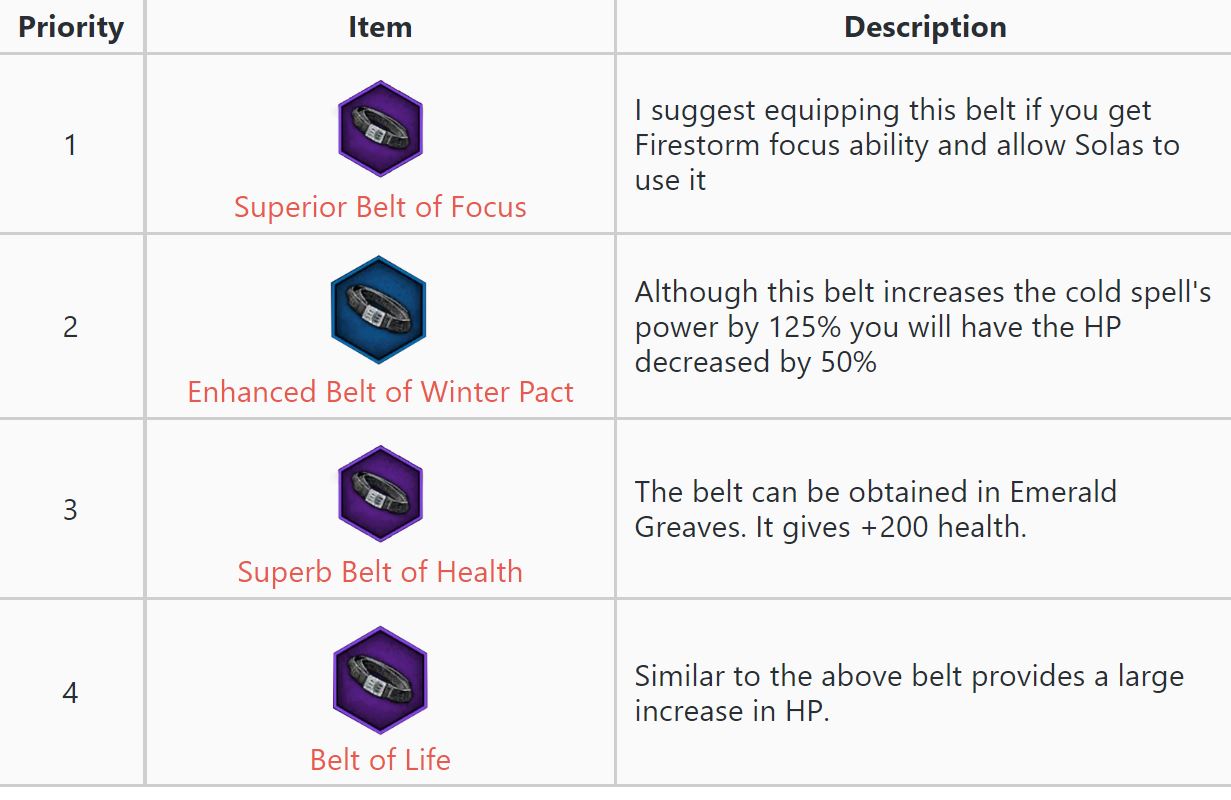The width and height of the screenshot is (1231, 800).
Task: Click priority number 4 cell
Action: pos(70,693)
